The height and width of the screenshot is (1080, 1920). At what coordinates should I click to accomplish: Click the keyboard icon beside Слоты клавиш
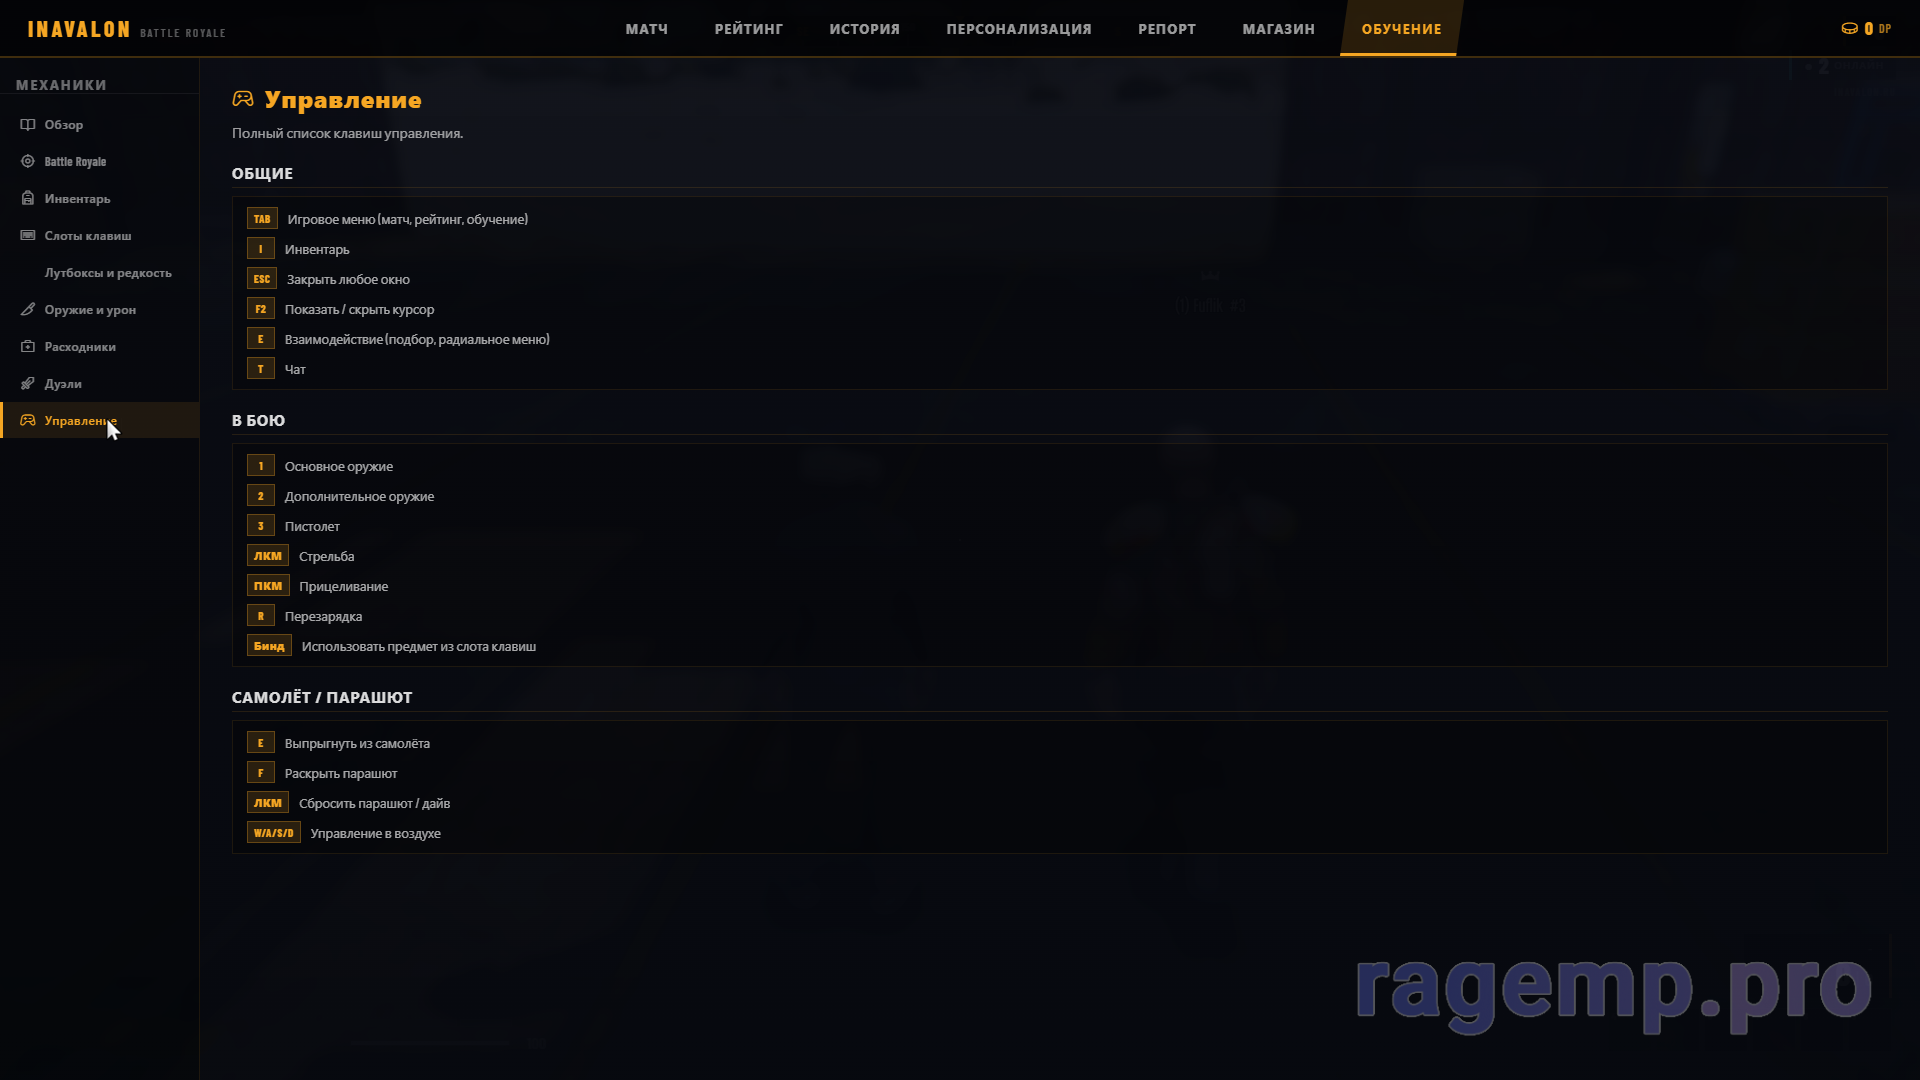[x=28, y=236]
